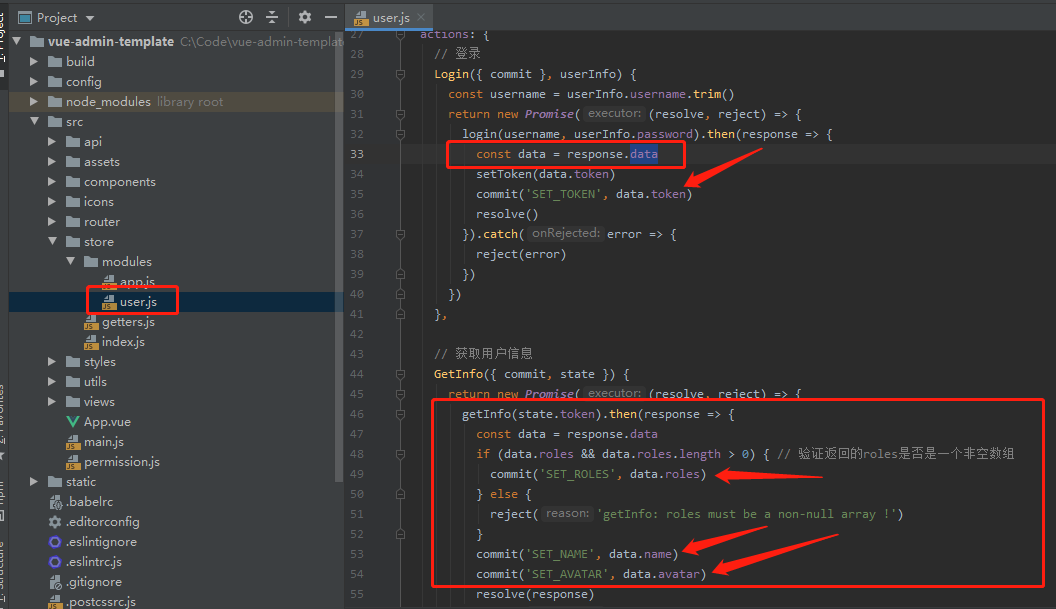Open Project panel settings gear
This screenshot has width=1056, height=609.
[x=304, y=18]
